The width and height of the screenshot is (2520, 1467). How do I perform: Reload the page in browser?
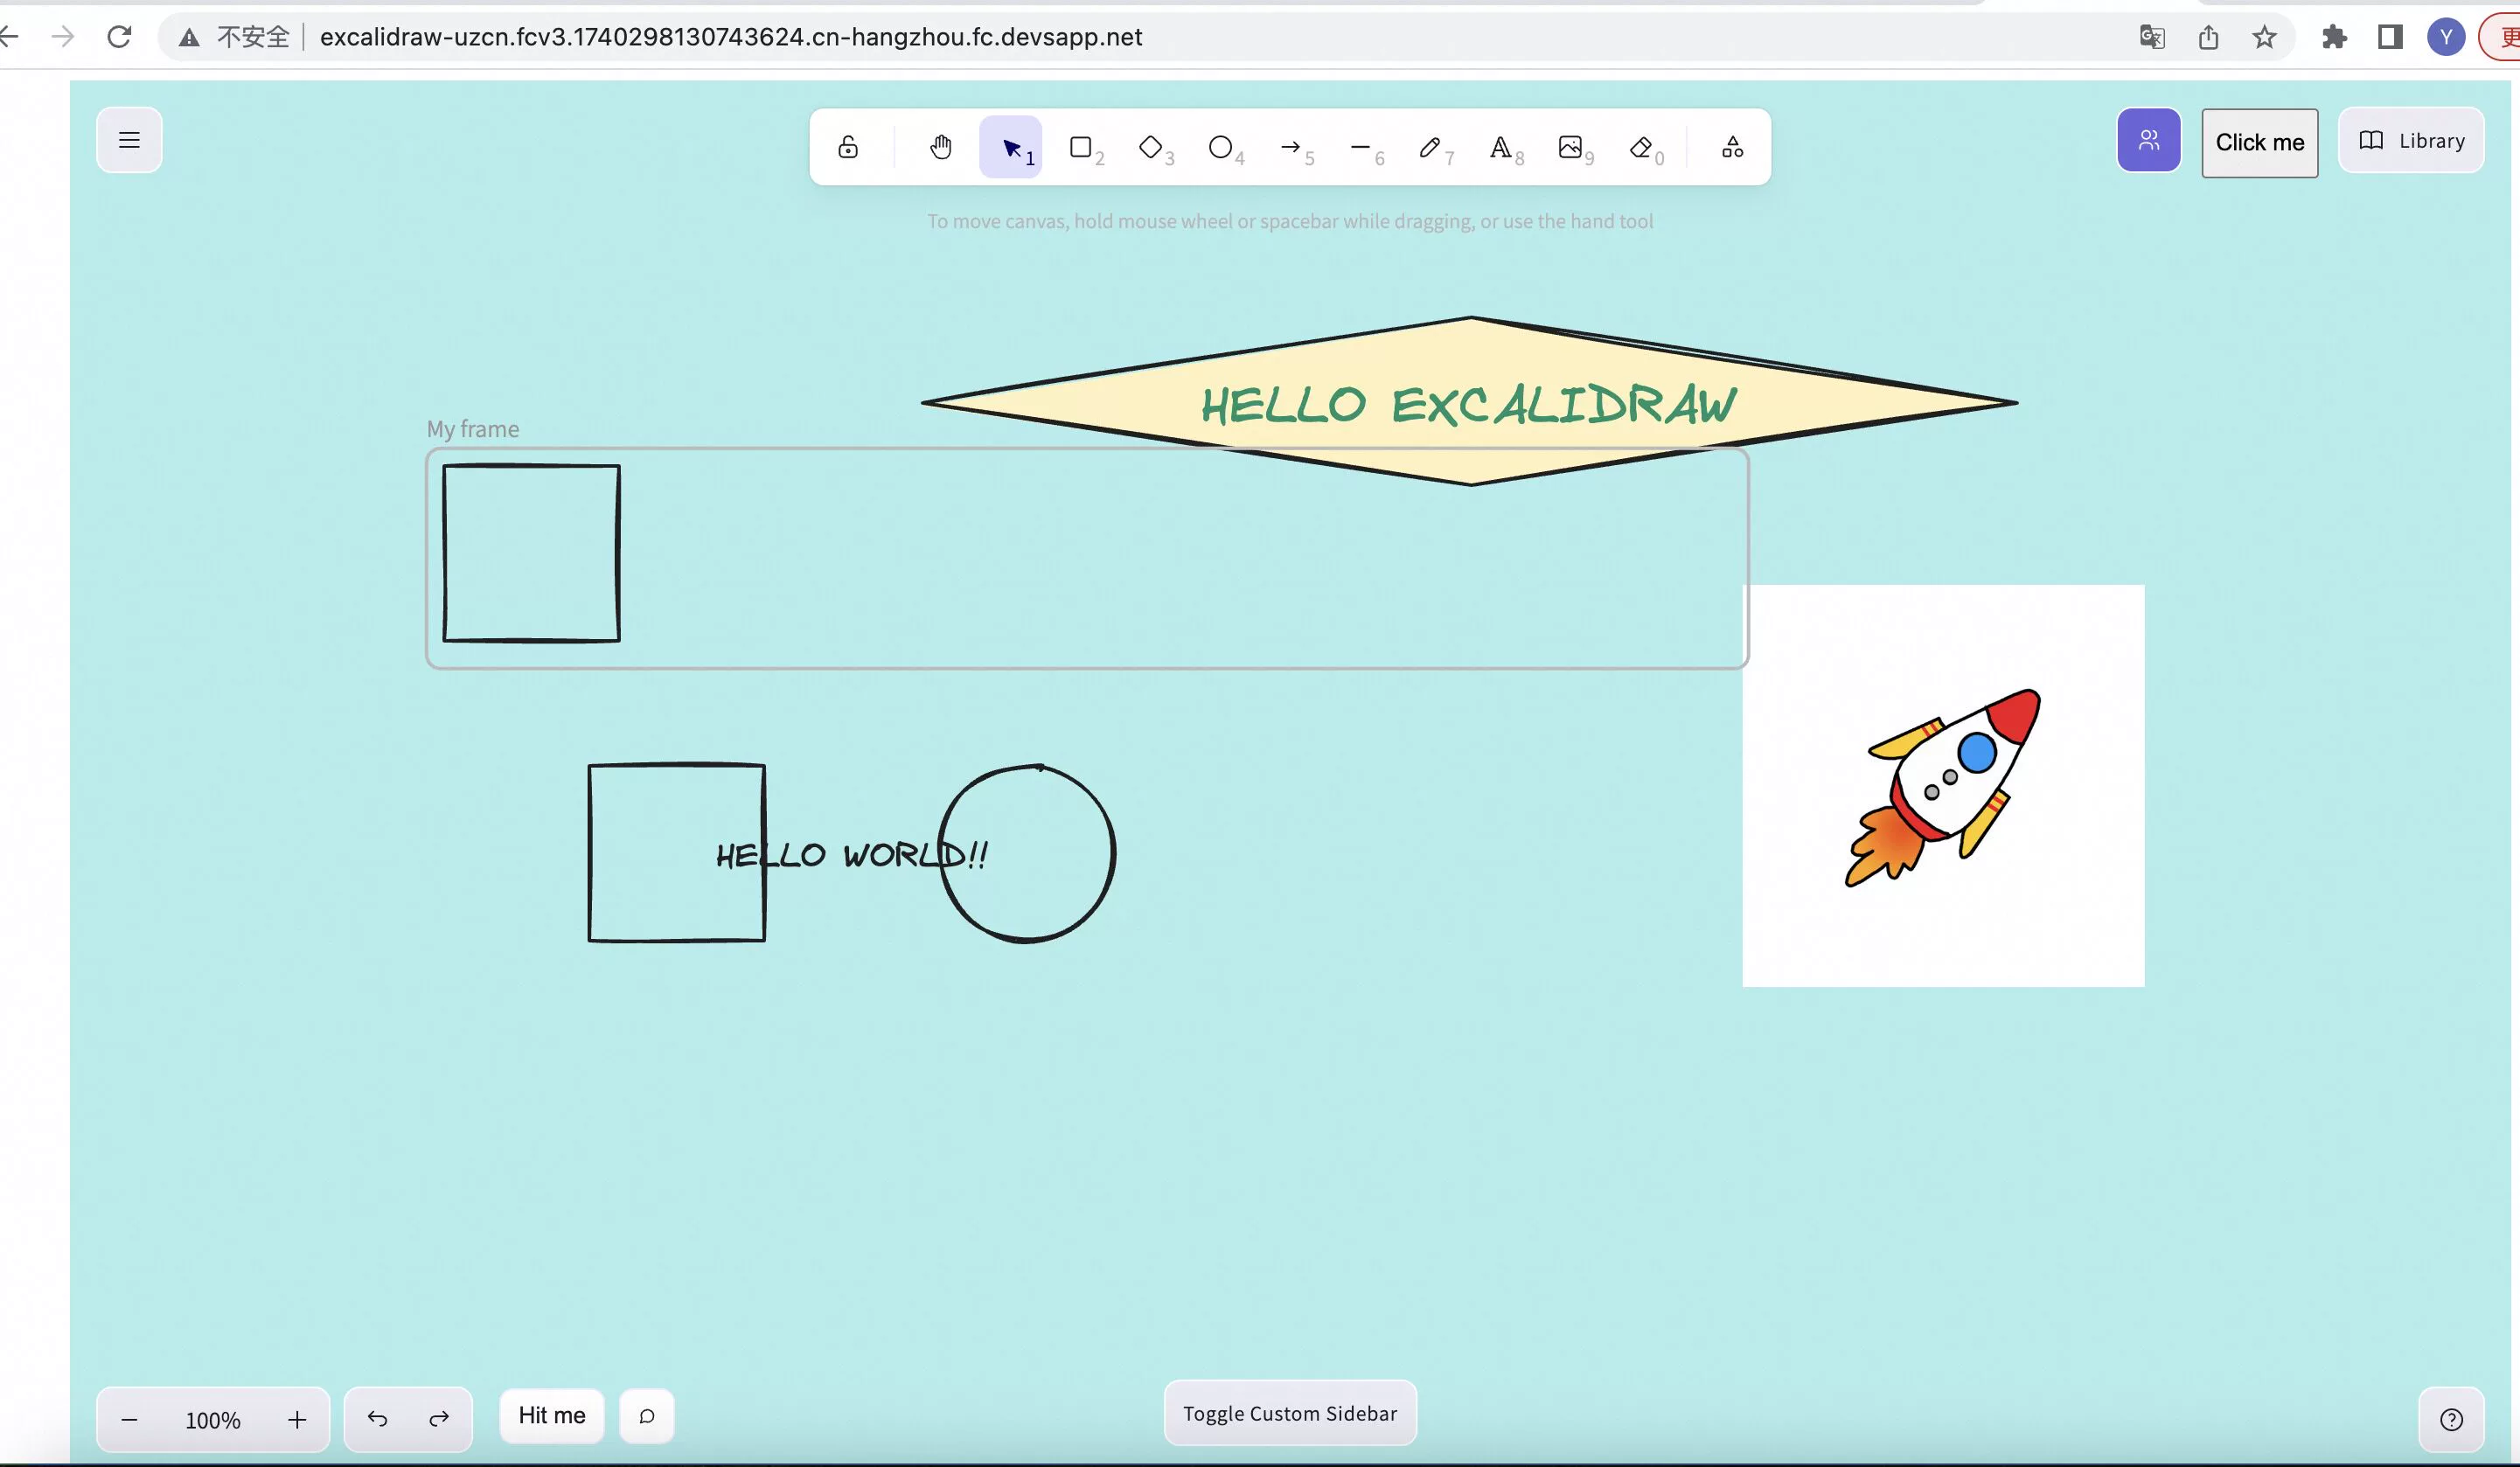point(119,37)
